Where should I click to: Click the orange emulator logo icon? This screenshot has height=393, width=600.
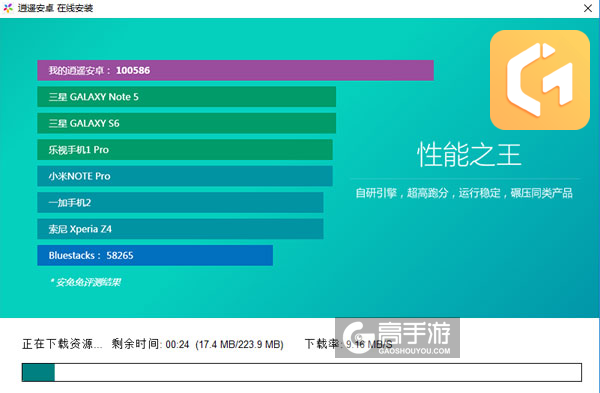point(540,80)
